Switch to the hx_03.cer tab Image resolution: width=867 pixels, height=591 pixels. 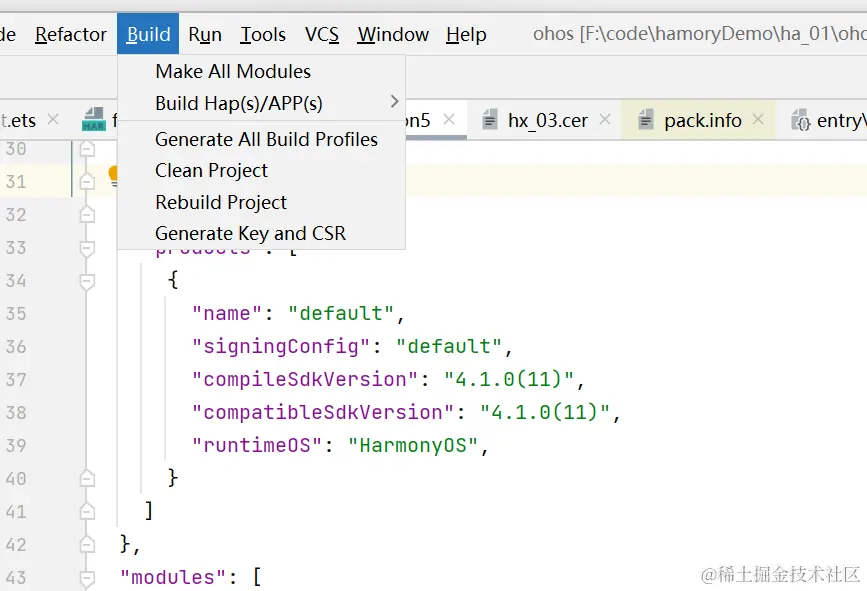[x=547, y=120]
